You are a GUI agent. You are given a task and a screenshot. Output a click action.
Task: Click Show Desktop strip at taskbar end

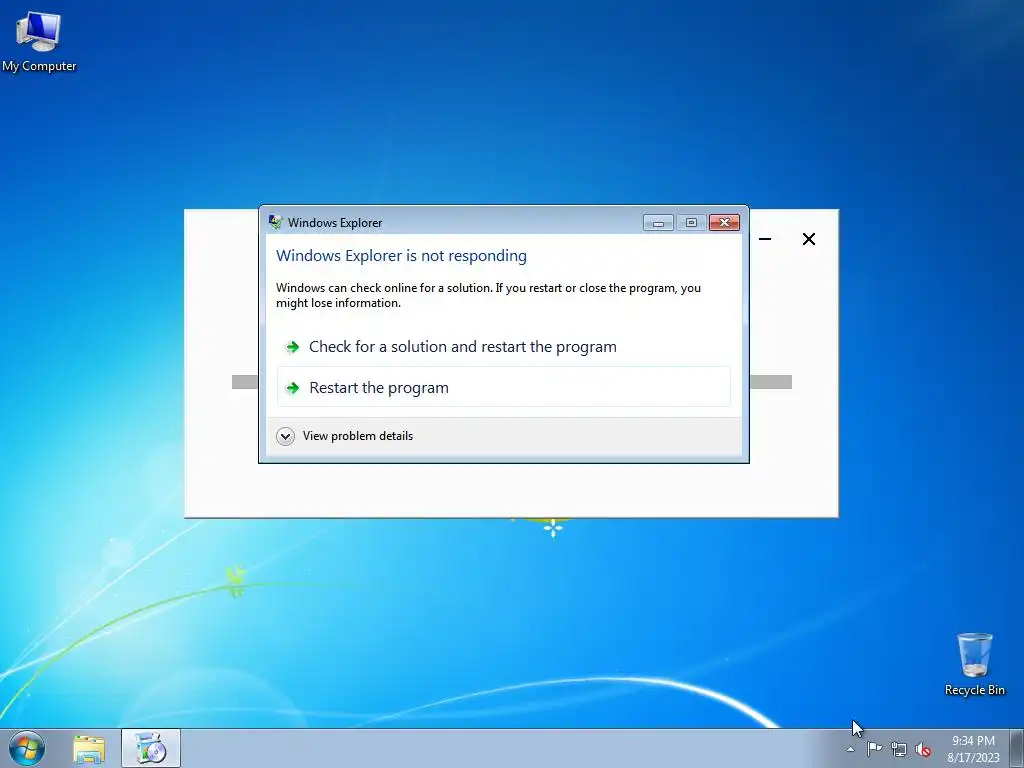pyautogui.click(x=1016, y=748)
